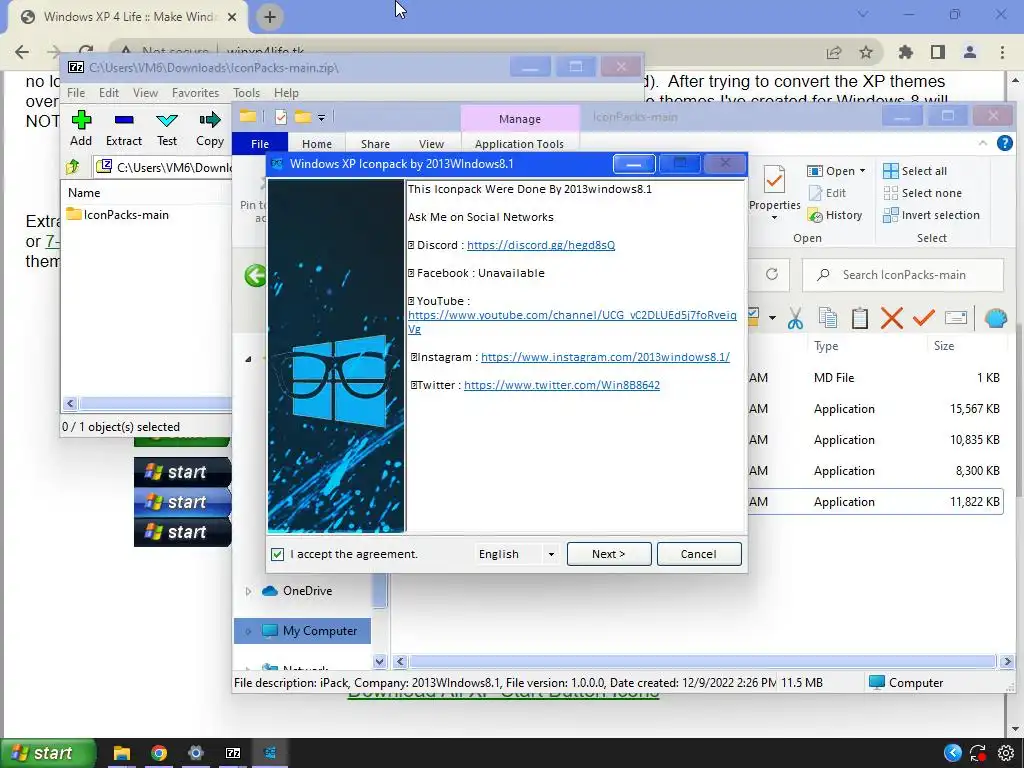1024x768 pixels.
Task: Click the Type column header
Action: 826,346
